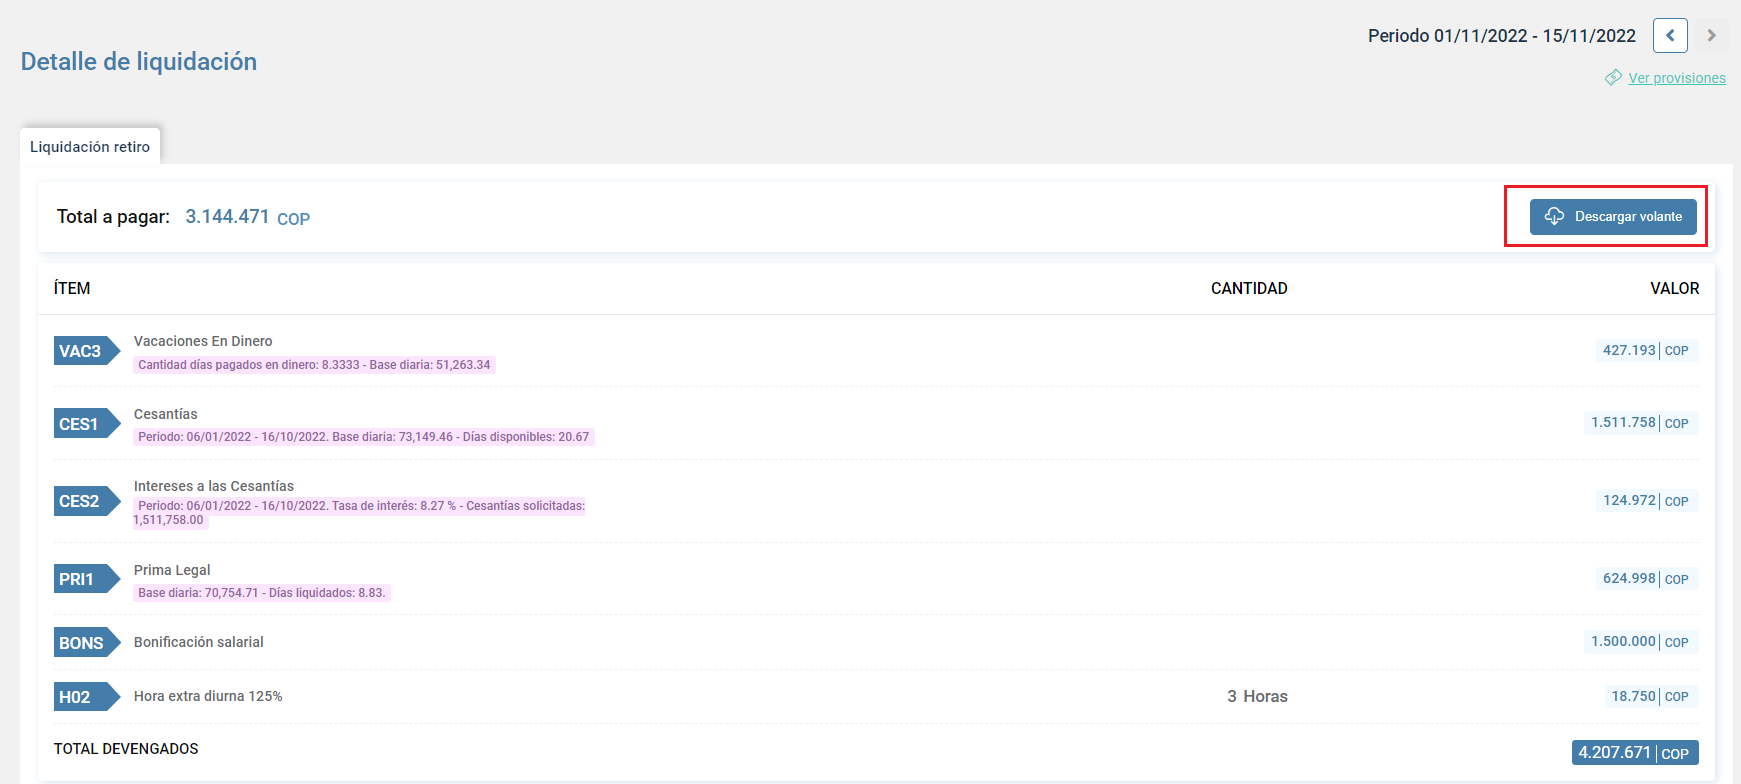1741x784 pixels.
Task: Click the Detalle de liquidación heading
Action: (139, 62)
